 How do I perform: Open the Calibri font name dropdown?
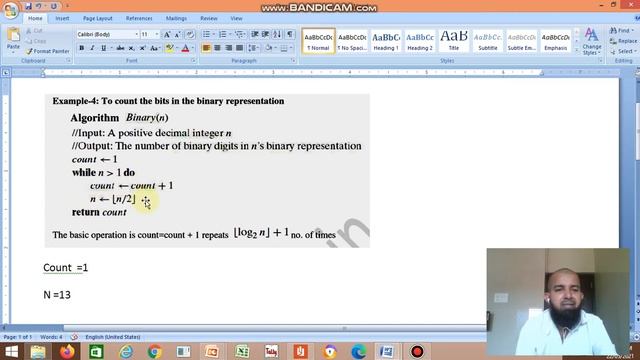tap(137, 35)
